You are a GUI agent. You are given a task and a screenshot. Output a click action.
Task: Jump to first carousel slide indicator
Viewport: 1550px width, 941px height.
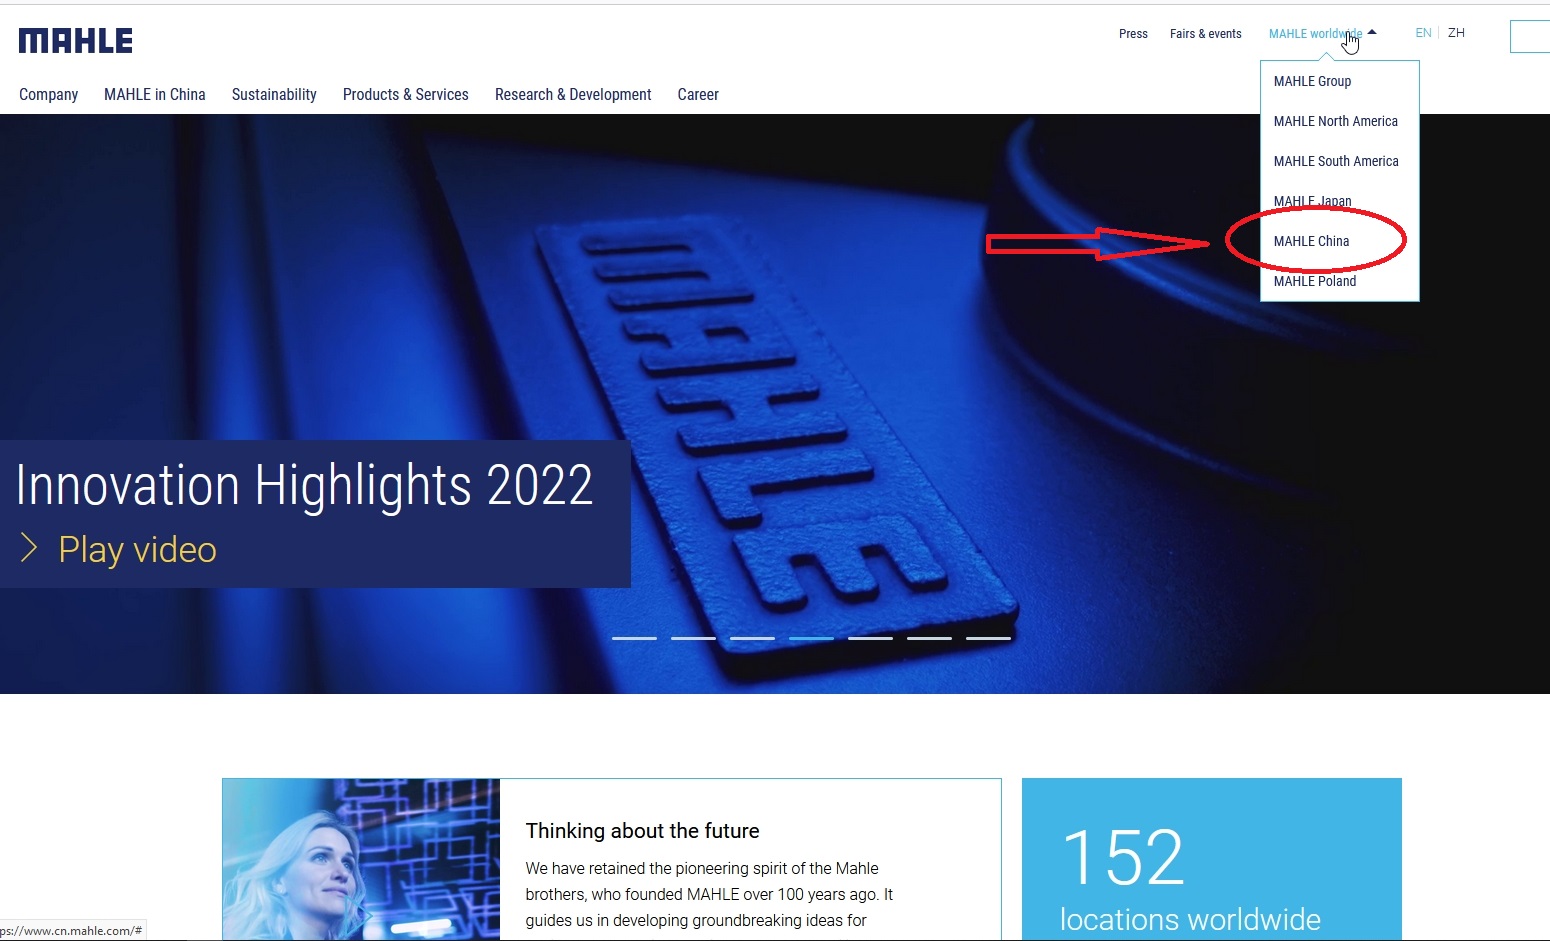coord(634,638)
